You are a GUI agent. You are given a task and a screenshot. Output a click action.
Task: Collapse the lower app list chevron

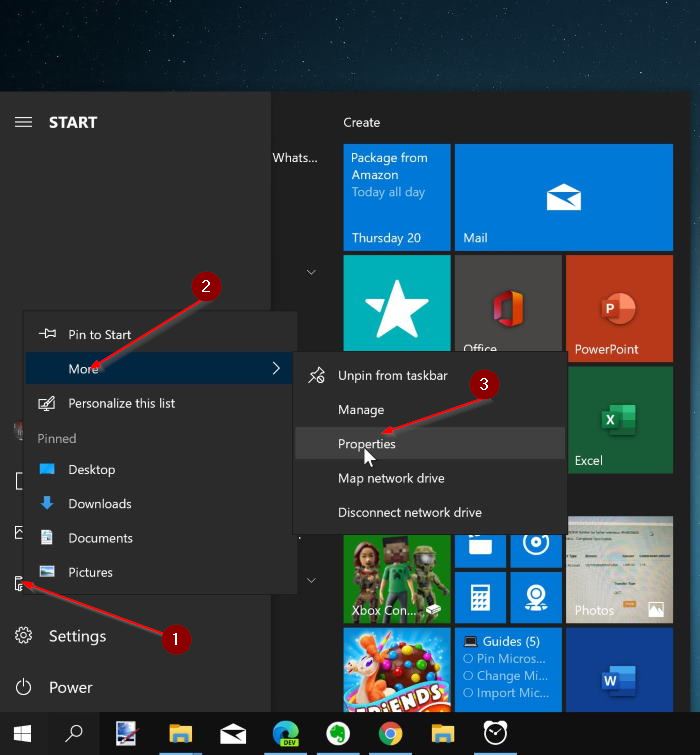tap(311, 580)
